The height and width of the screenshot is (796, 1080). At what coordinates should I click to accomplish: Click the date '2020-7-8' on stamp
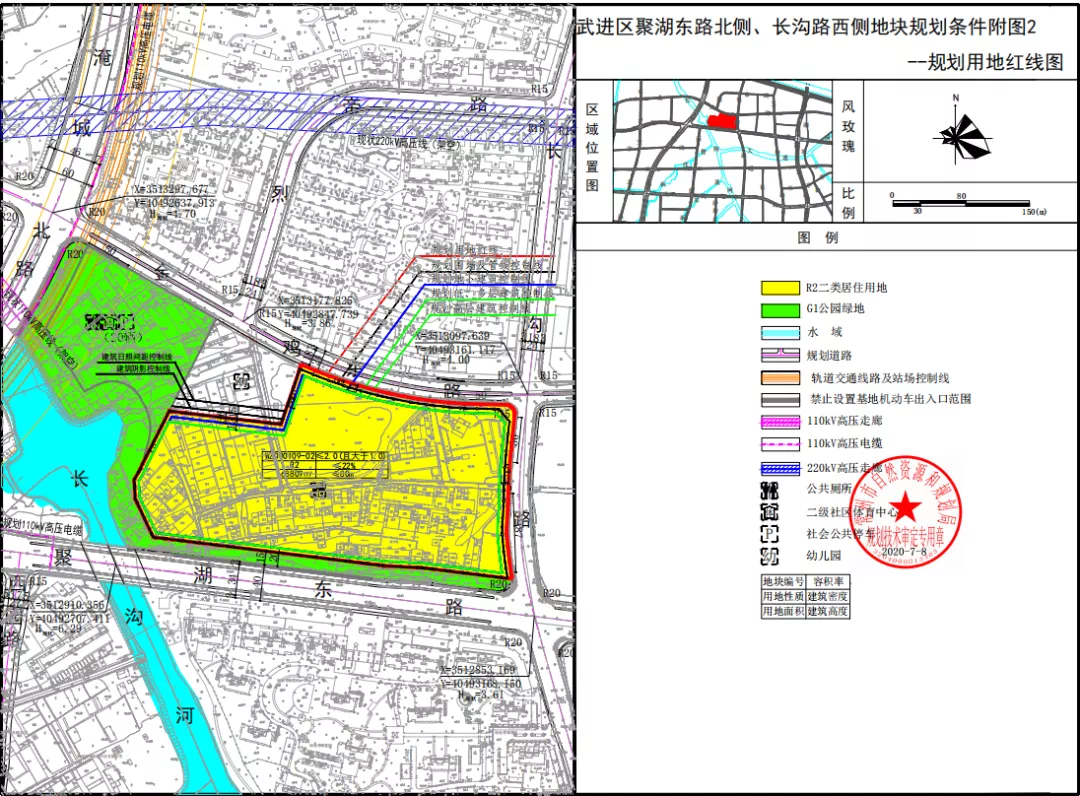coord(904,552)
